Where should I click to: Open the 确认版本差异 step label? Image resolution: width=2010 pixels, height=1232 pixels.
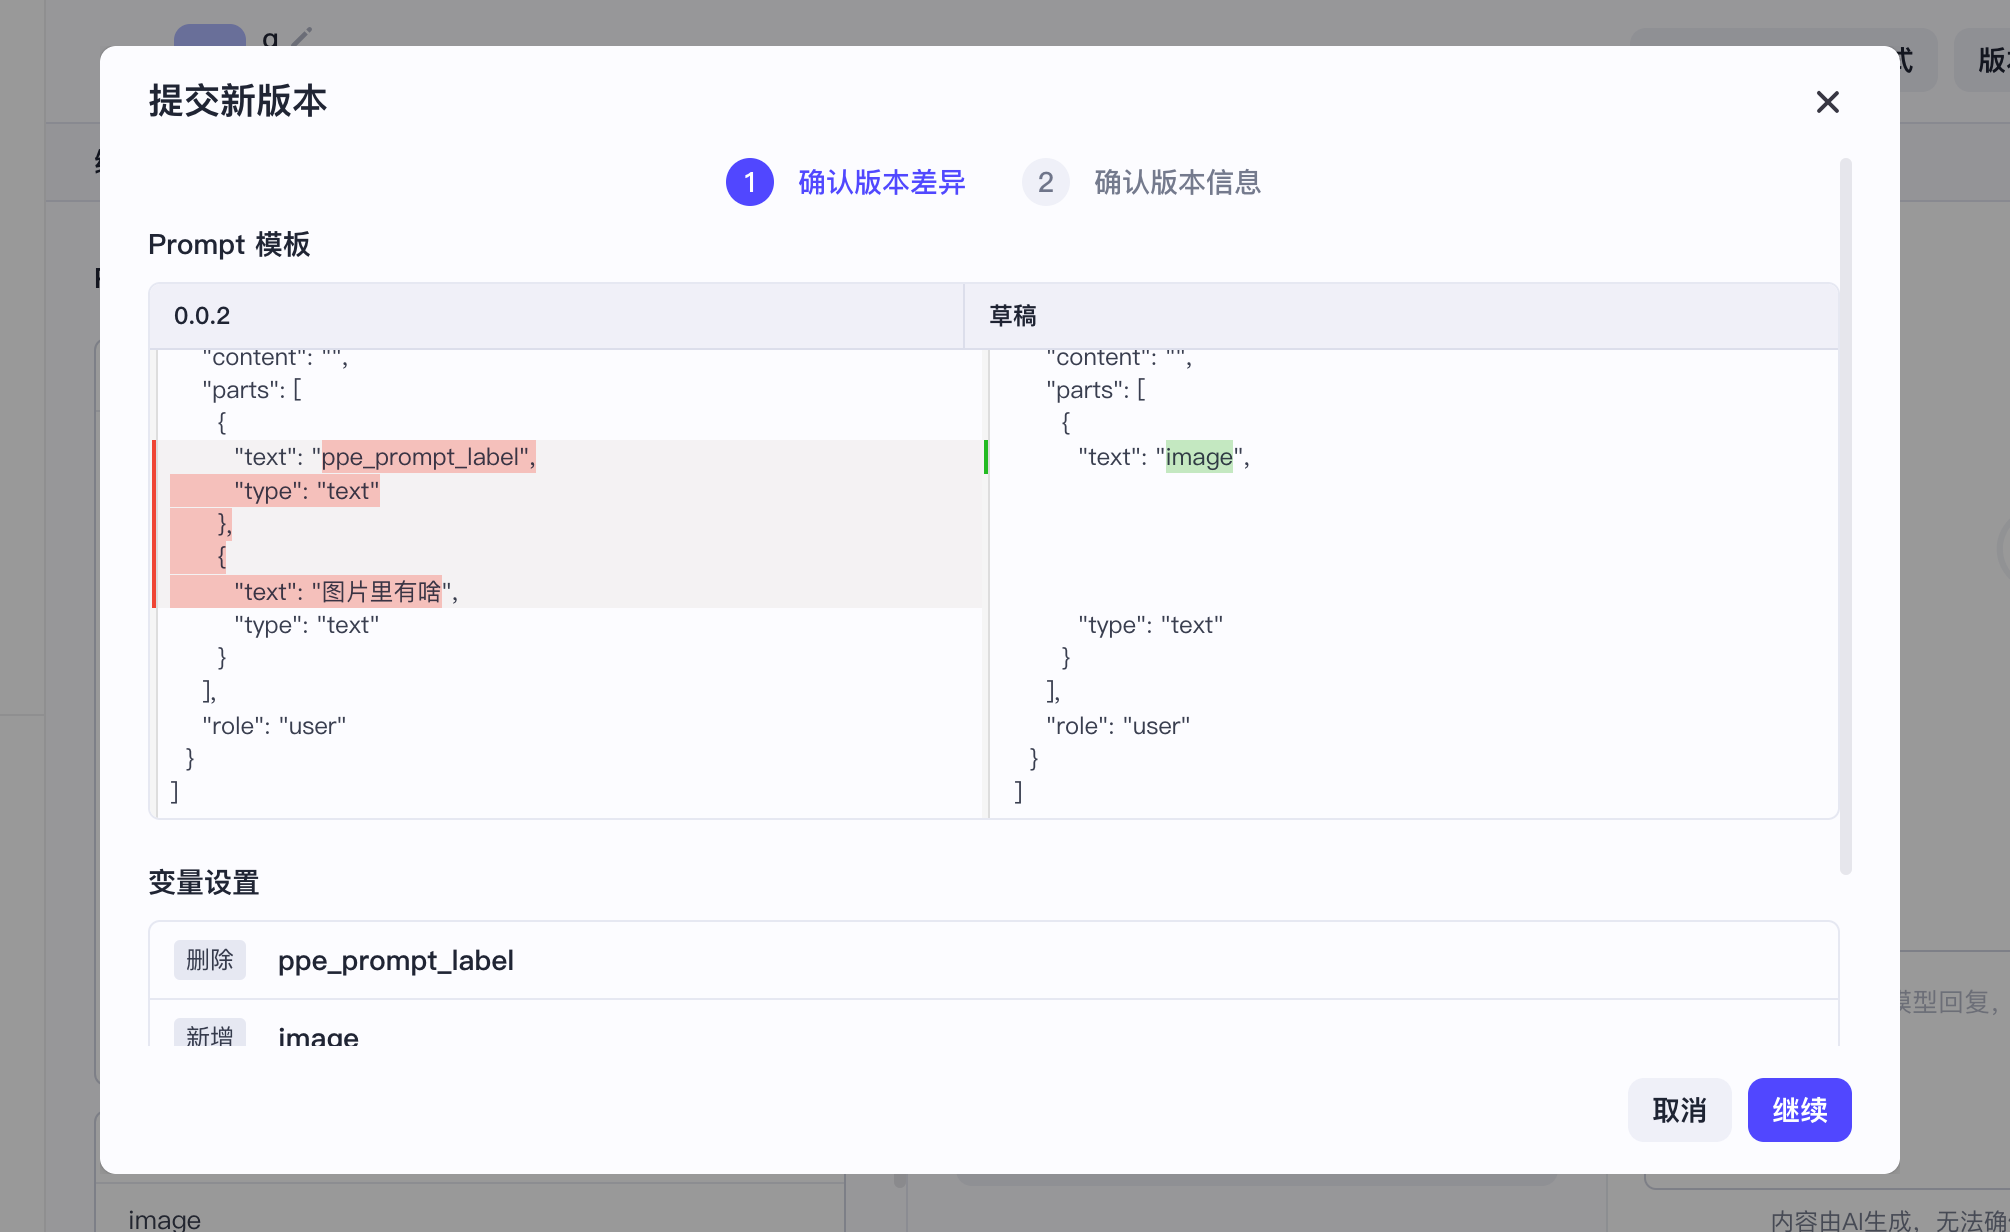point(881,182)
